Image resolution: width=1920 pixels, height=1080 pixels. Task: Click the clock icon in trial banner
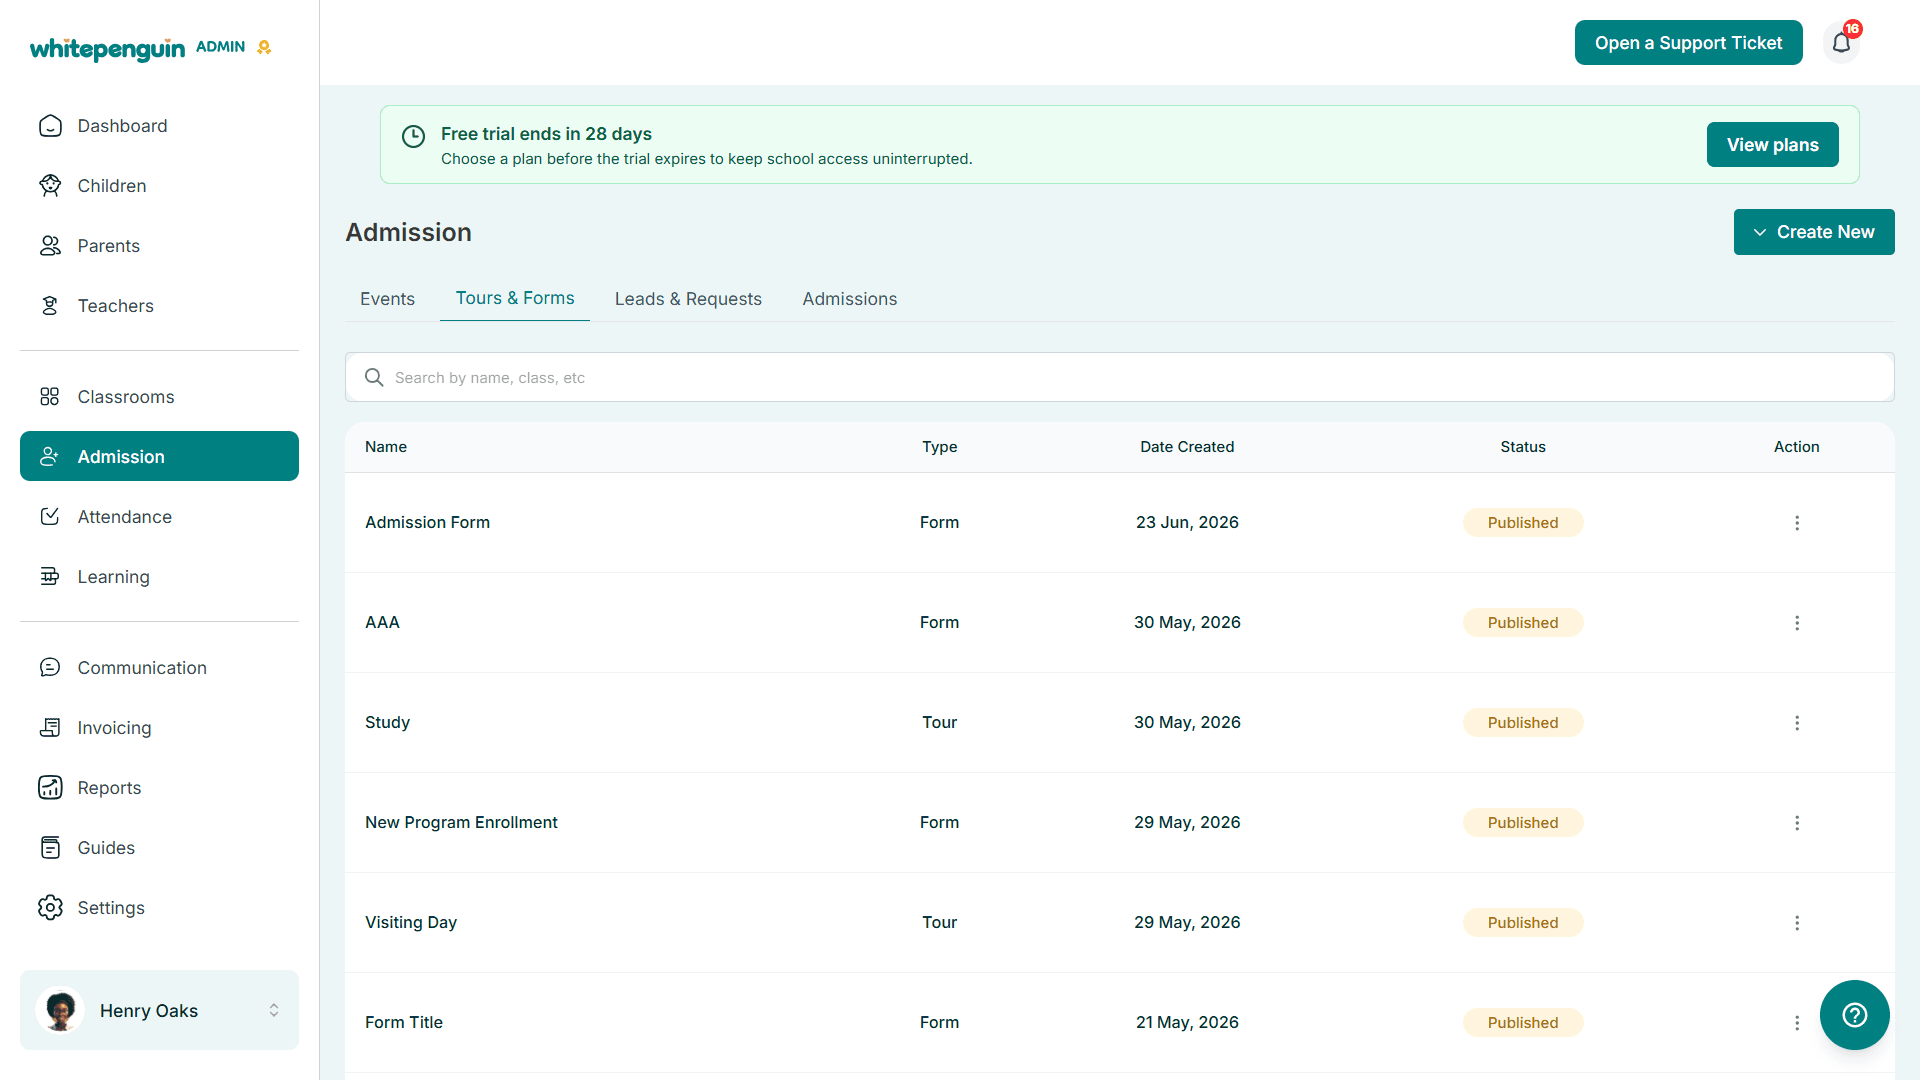click(x=413, y=137)
